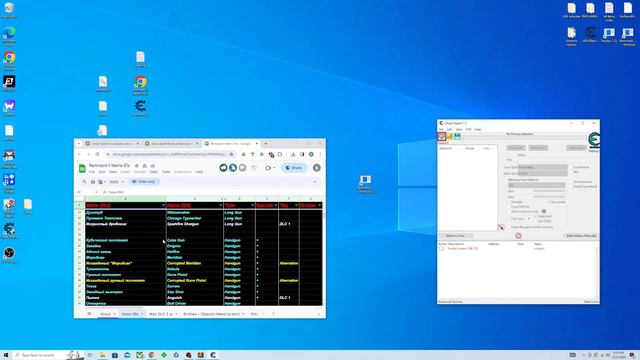This screenshot has height=360, width=640.
Task: Click the red clear list icon in Cheat Engine
Action: [518, 236]
